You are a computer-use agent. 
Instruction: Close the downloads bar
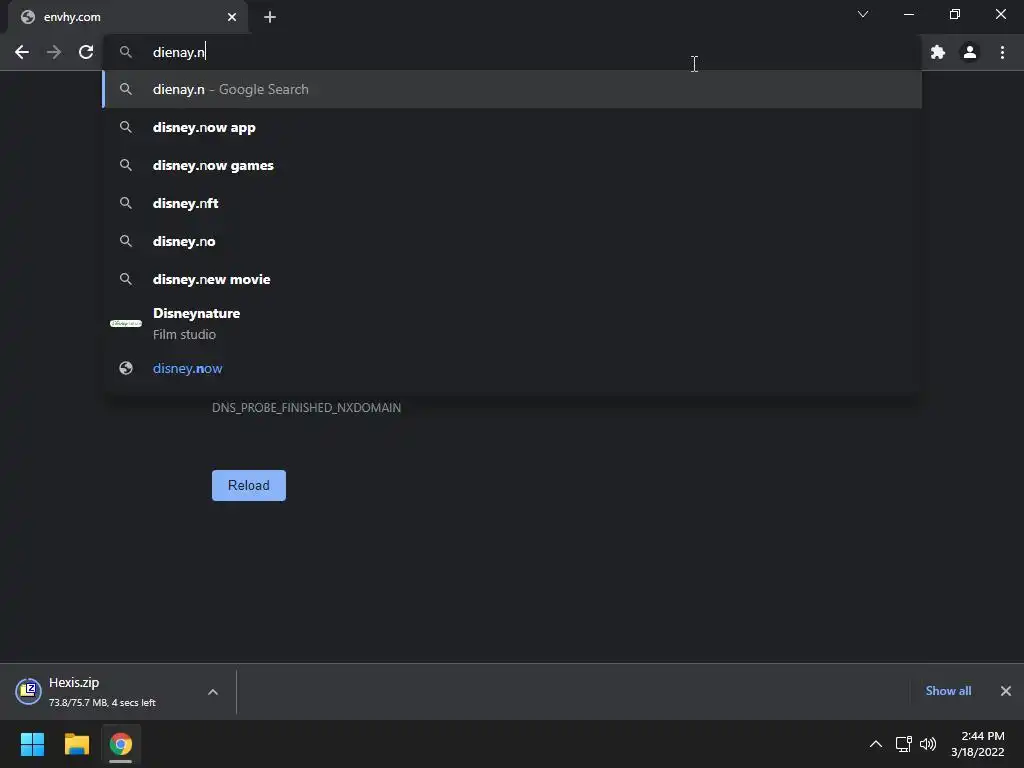pos(1006,691)
